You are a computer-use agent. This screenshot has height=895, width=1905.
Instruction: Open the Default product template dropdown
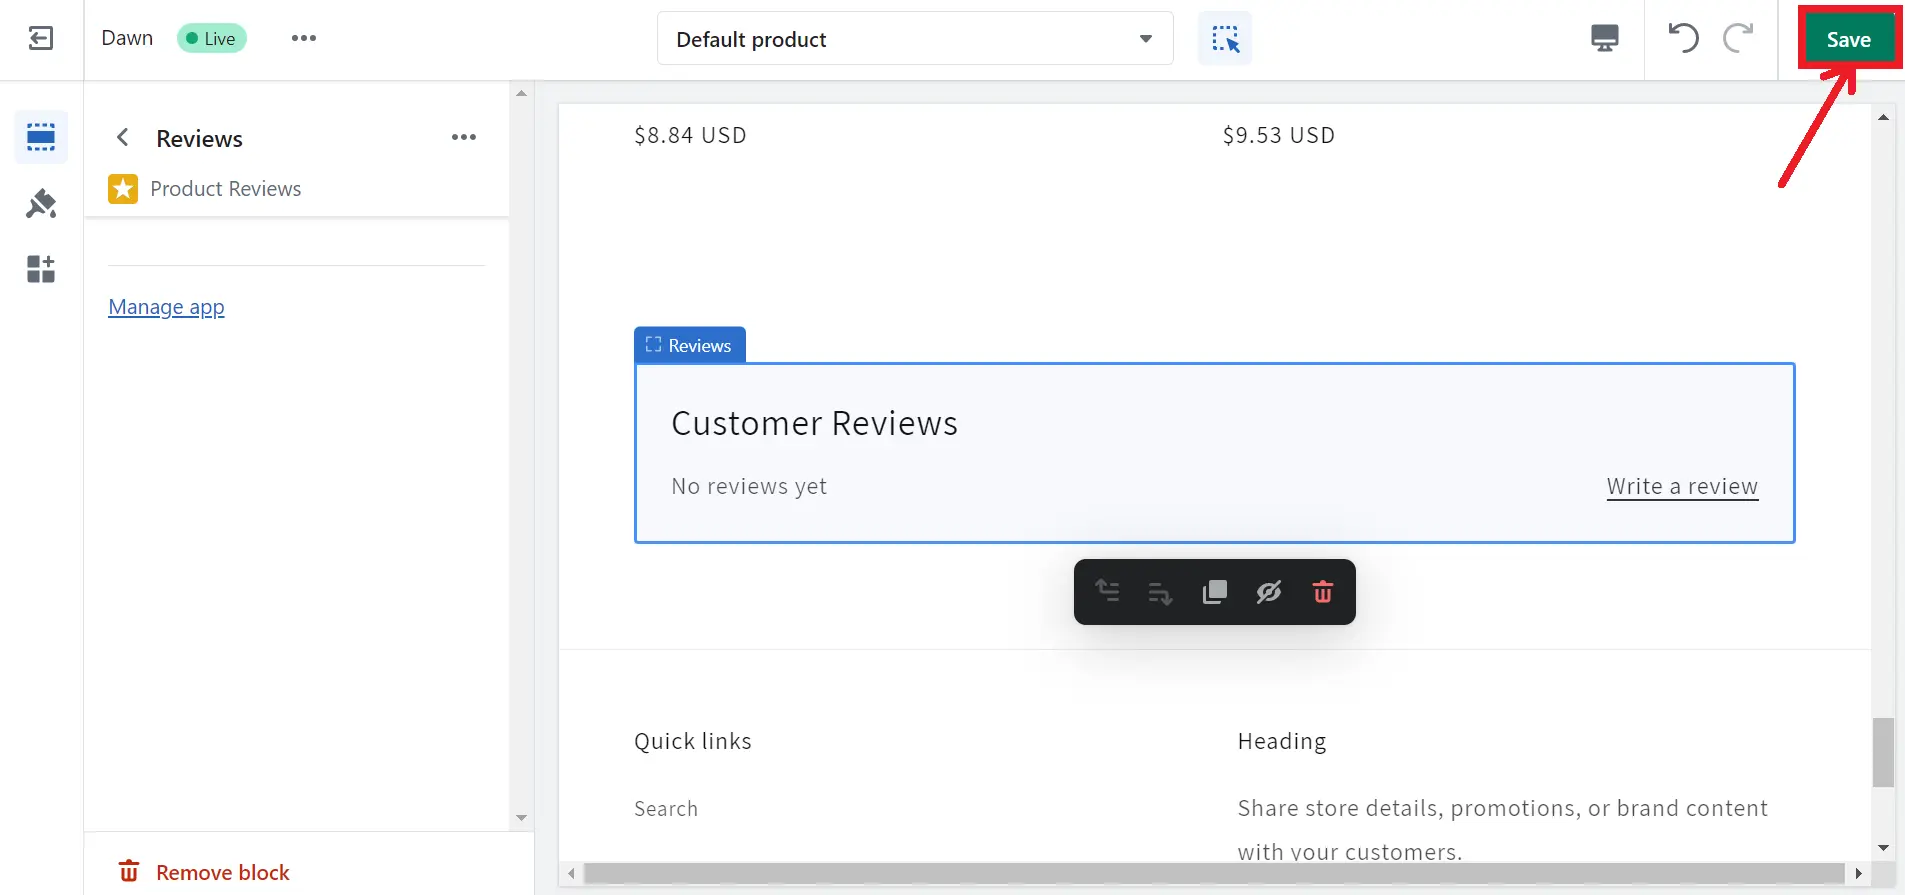coord(915,39)
